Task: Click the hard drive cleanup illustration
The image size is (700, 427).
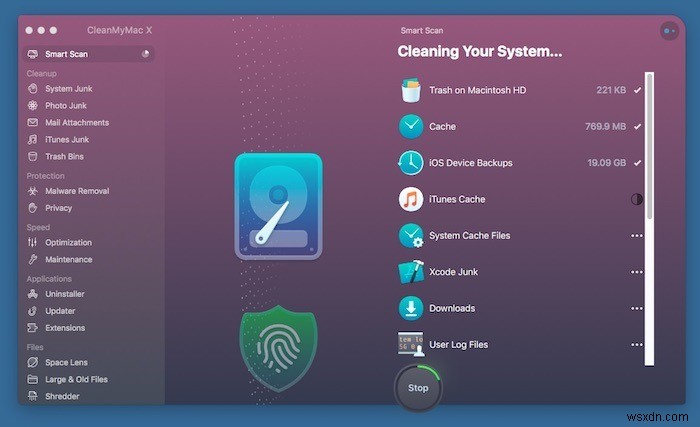Action: click(x=279, y=206)
